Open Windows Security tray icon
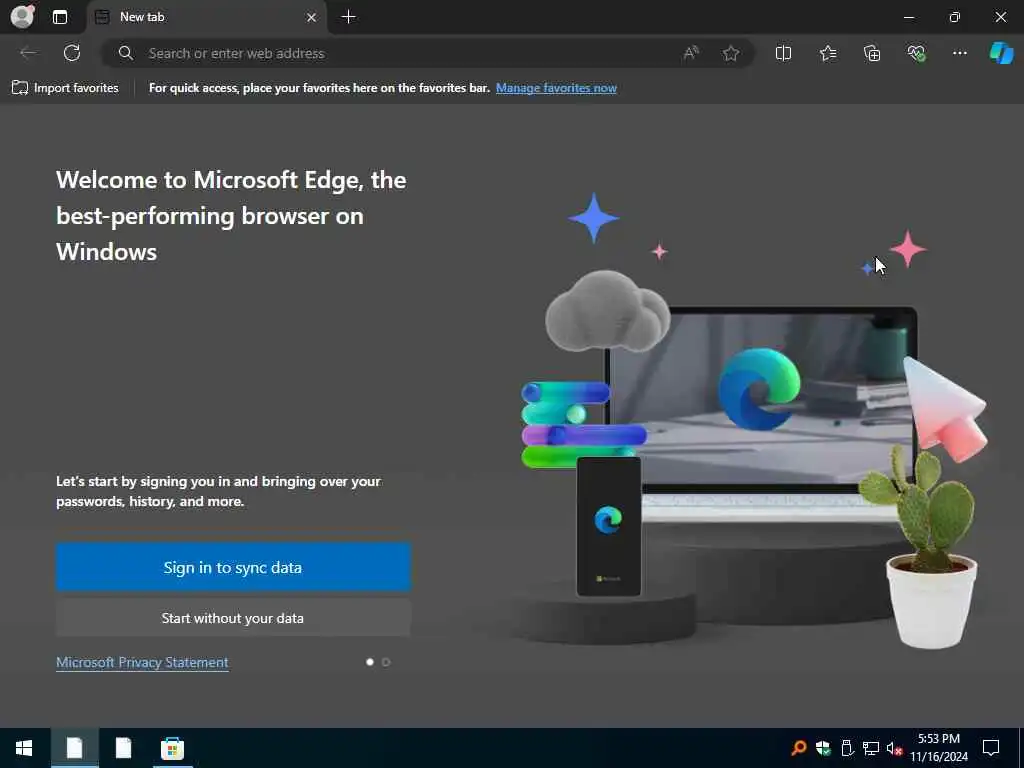The height and width of the screenshot is (768, 1024). [823, 748]
